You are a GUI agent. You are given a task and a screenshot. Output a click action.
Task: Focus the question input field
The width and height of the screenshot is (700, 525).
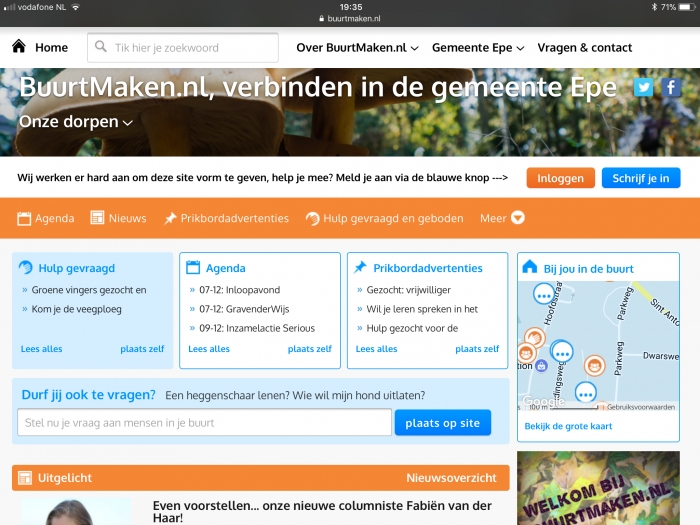click(x=204, y=423)
